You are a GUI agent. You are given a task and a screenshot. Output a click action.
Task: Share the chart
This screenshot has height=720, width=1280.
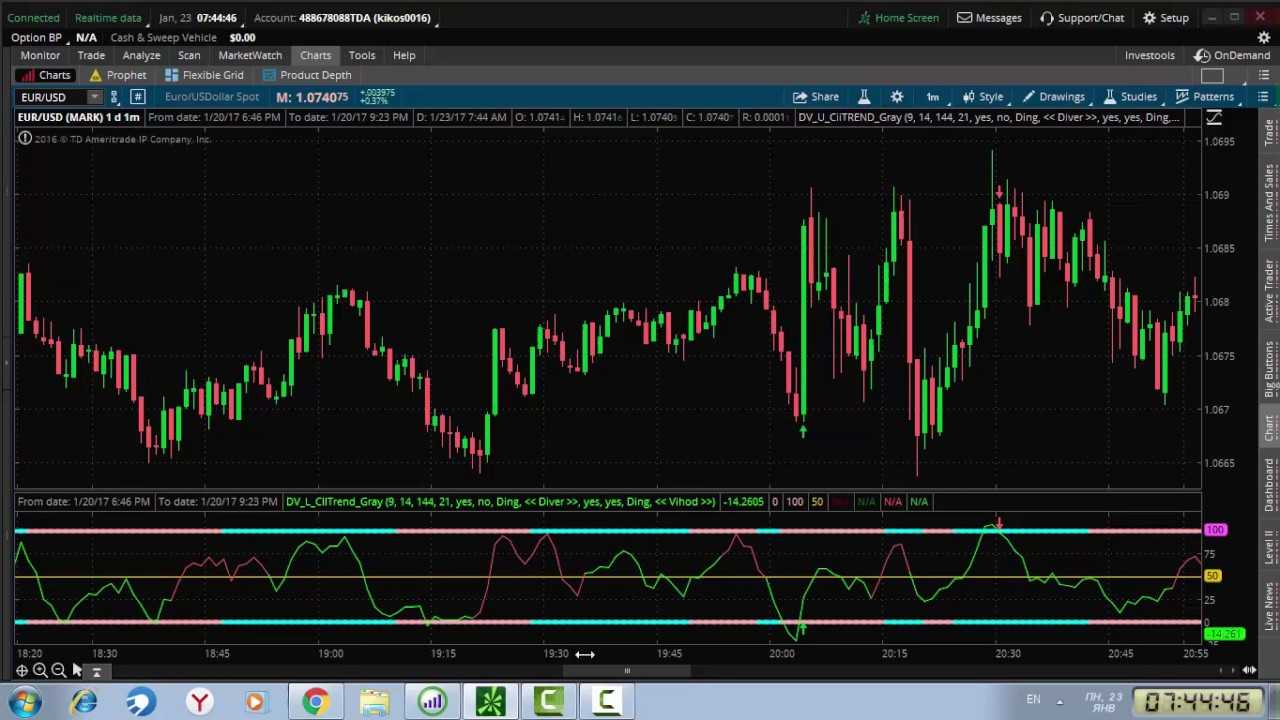(x=816, y=97)
